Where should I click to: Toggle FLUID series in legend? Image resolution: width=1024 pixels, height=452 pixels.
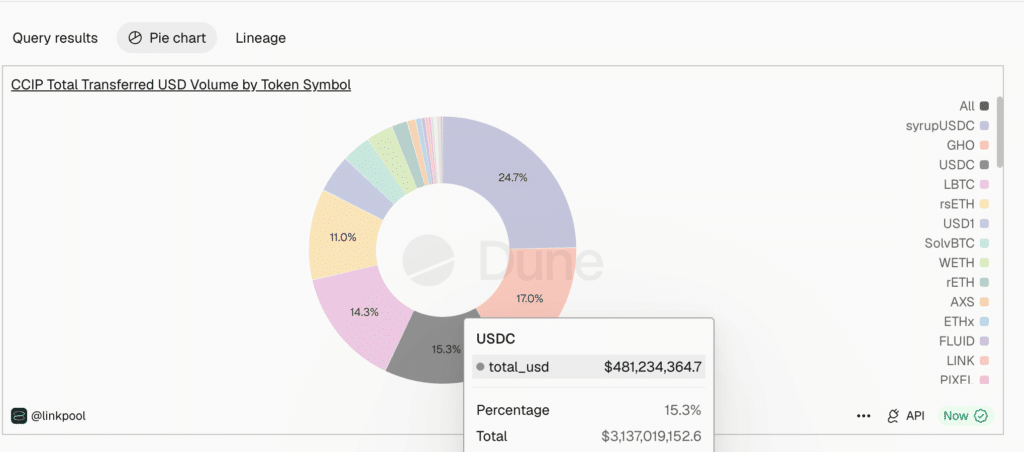click(965, 341)
